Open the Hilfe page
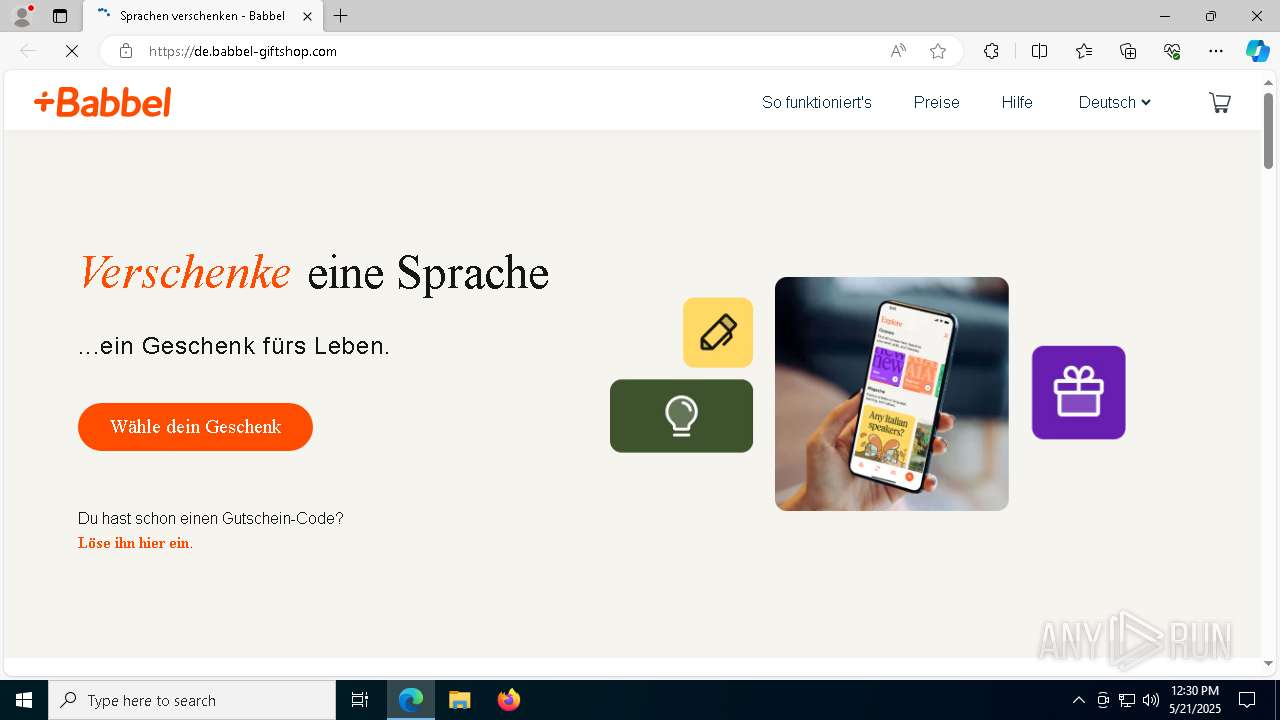1280x720 pixels. [x=1017, y=102]
